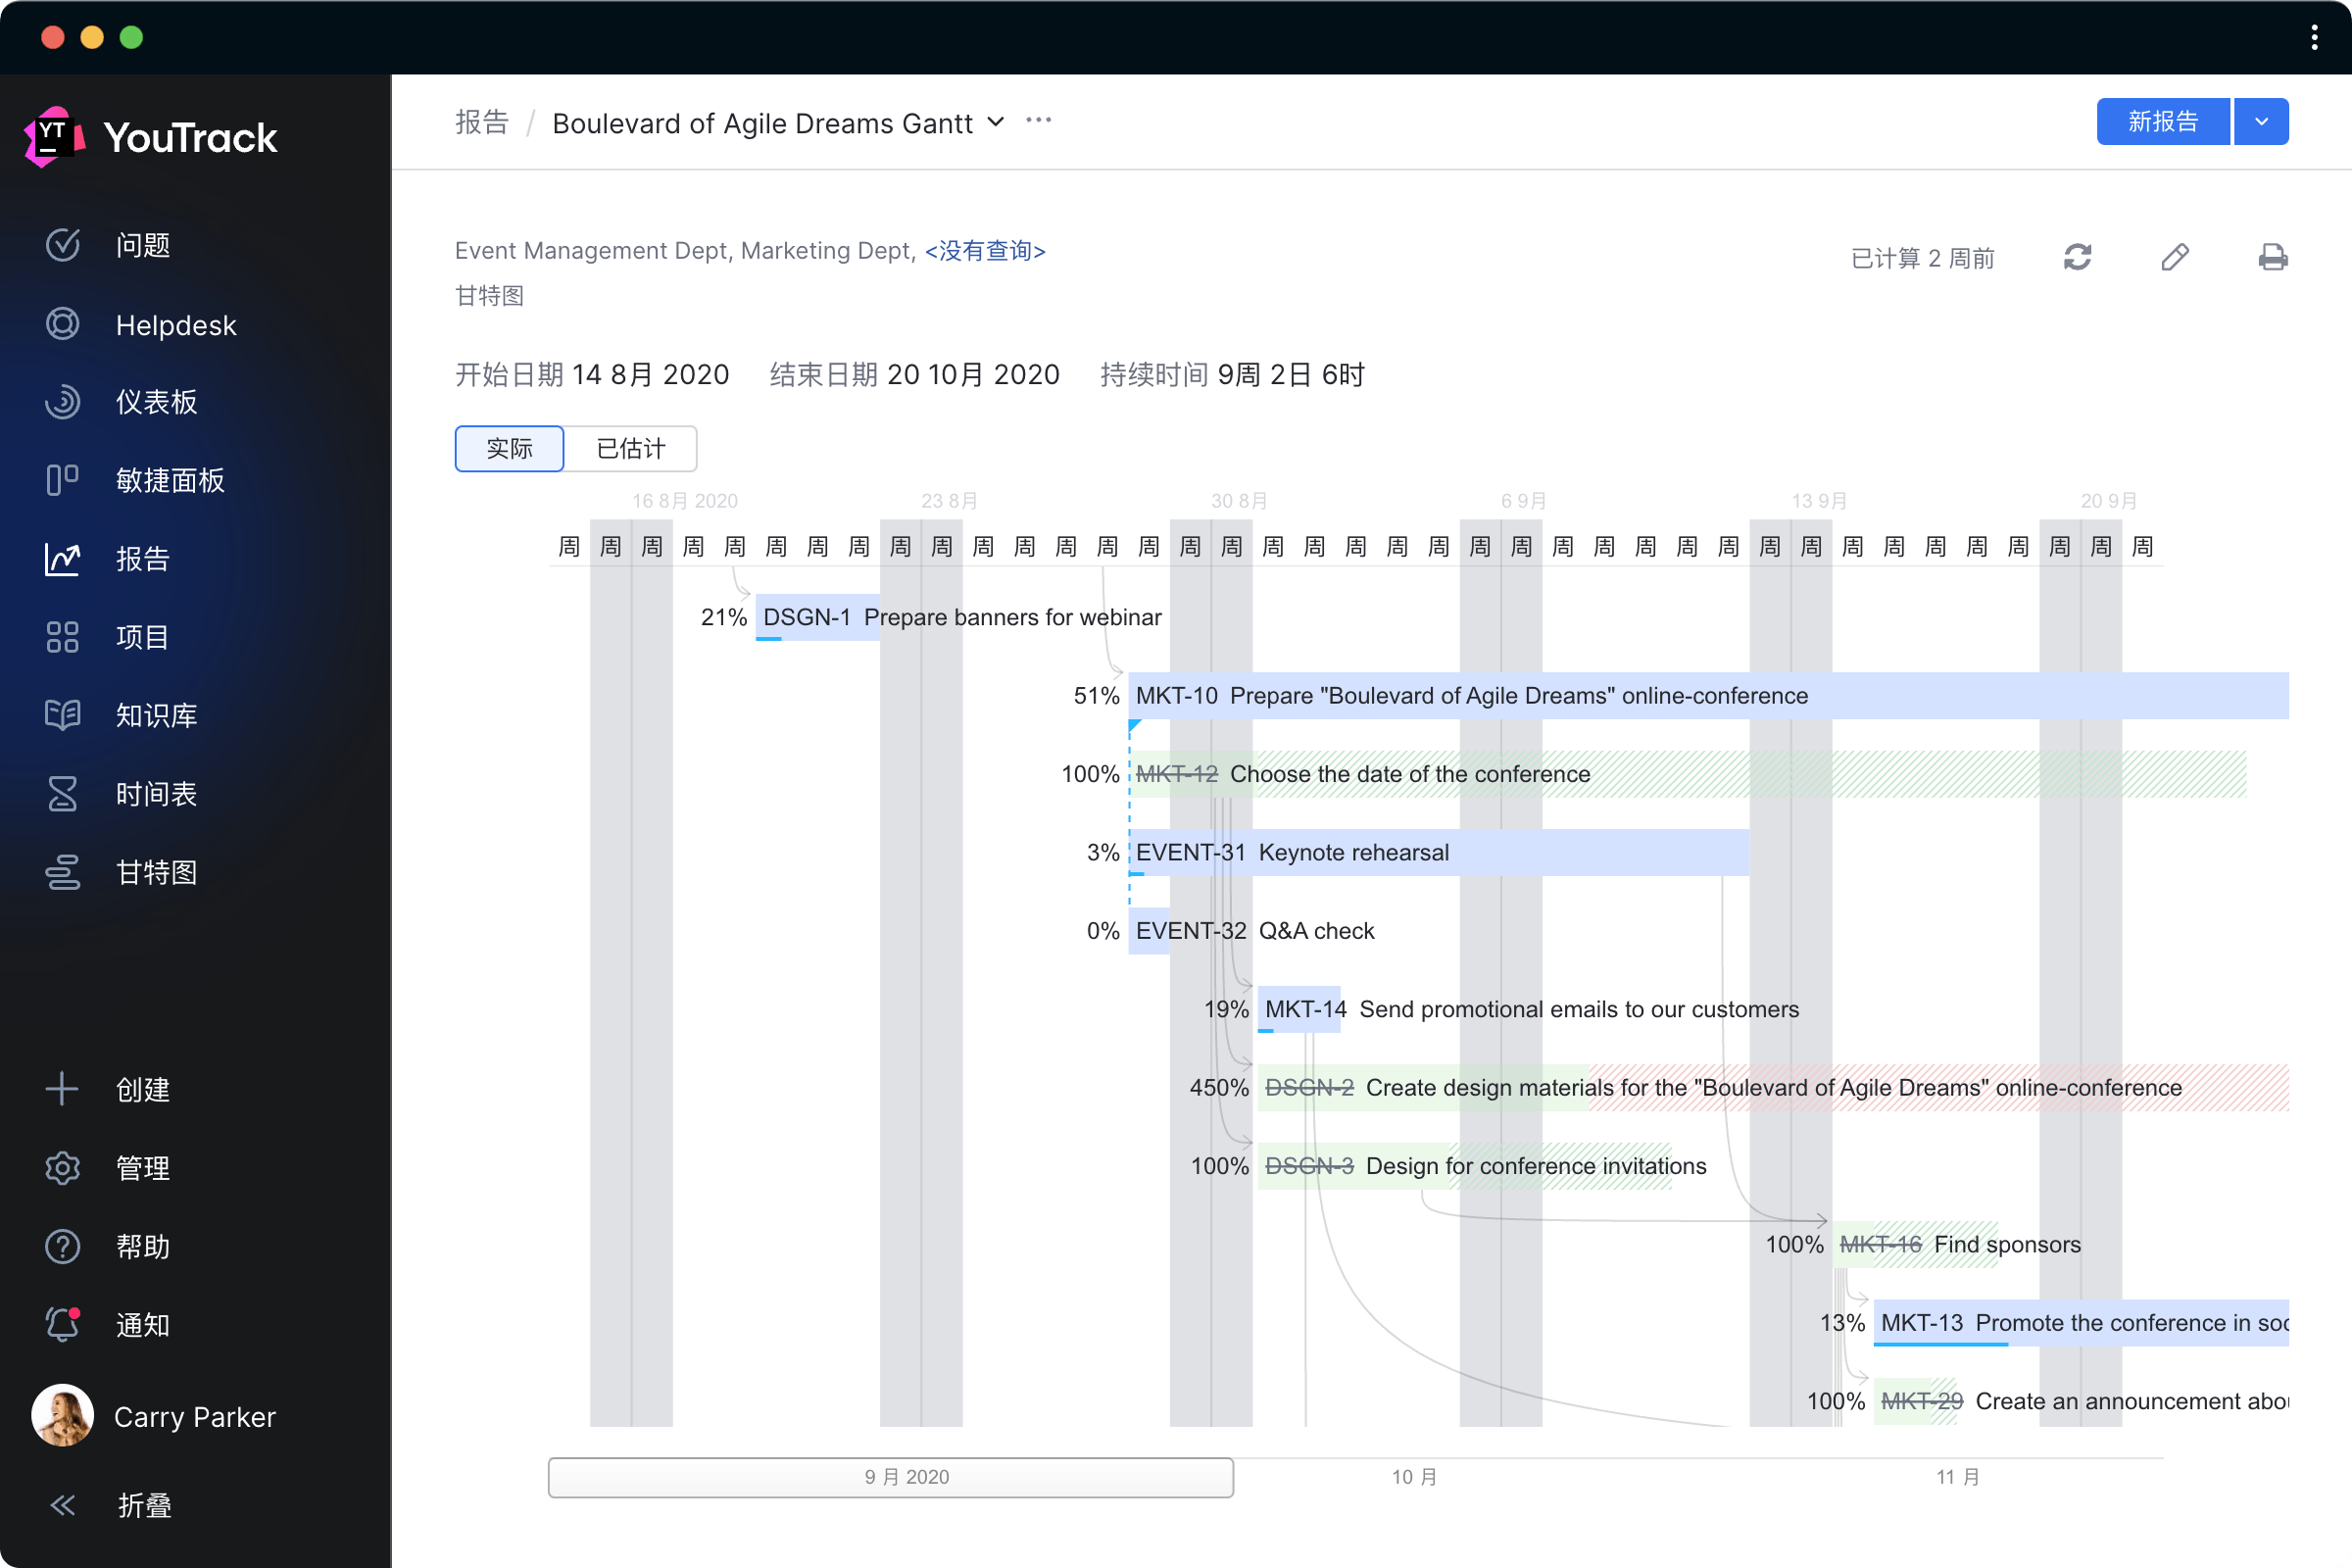Click on MKT-10 Gantt bar task
This screenshot has height=1568, width=2352.
click(1706, 695)
